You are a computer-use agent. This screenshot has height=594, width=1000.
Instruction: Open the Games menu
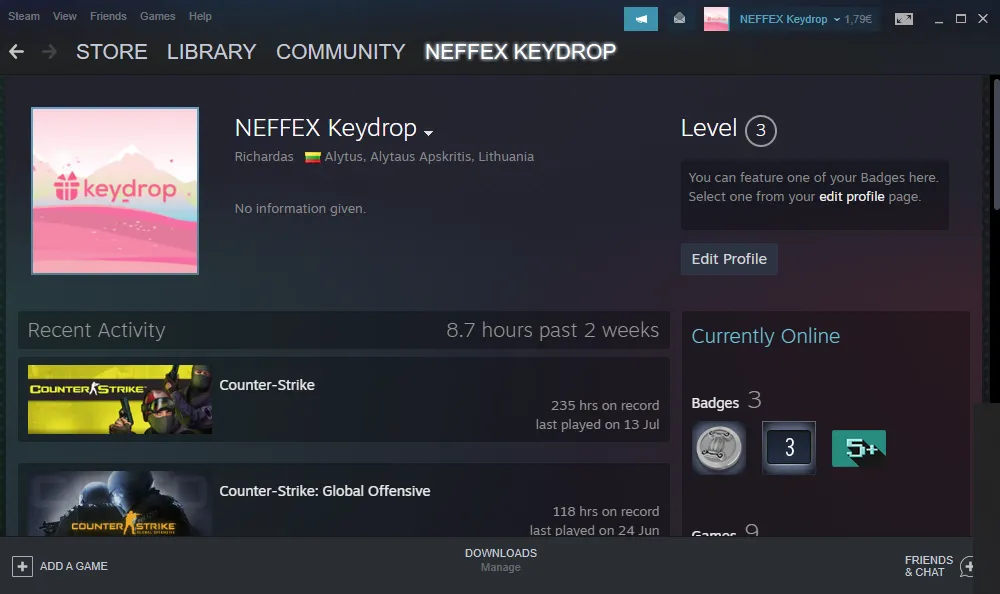(158, 16)
